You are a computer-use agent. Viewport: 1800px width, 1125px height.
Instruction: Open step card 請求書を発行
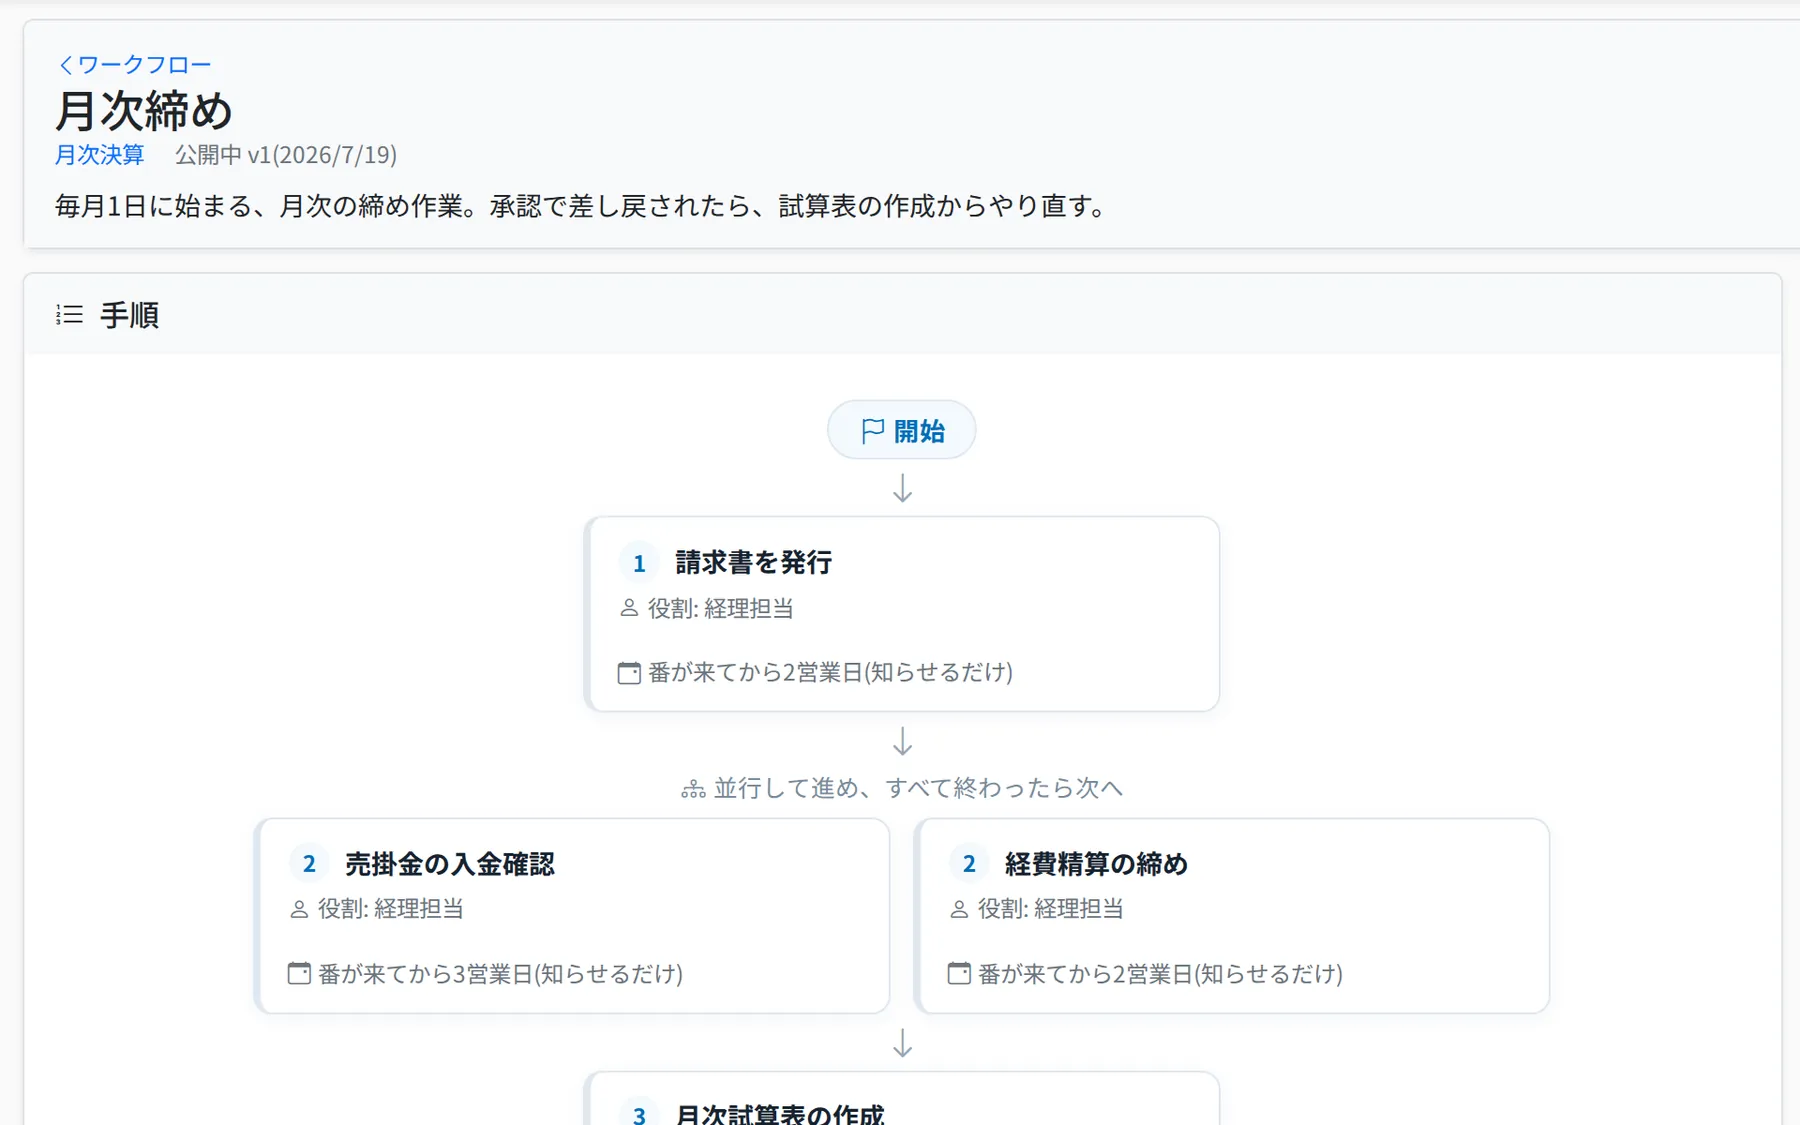(902, 614)
